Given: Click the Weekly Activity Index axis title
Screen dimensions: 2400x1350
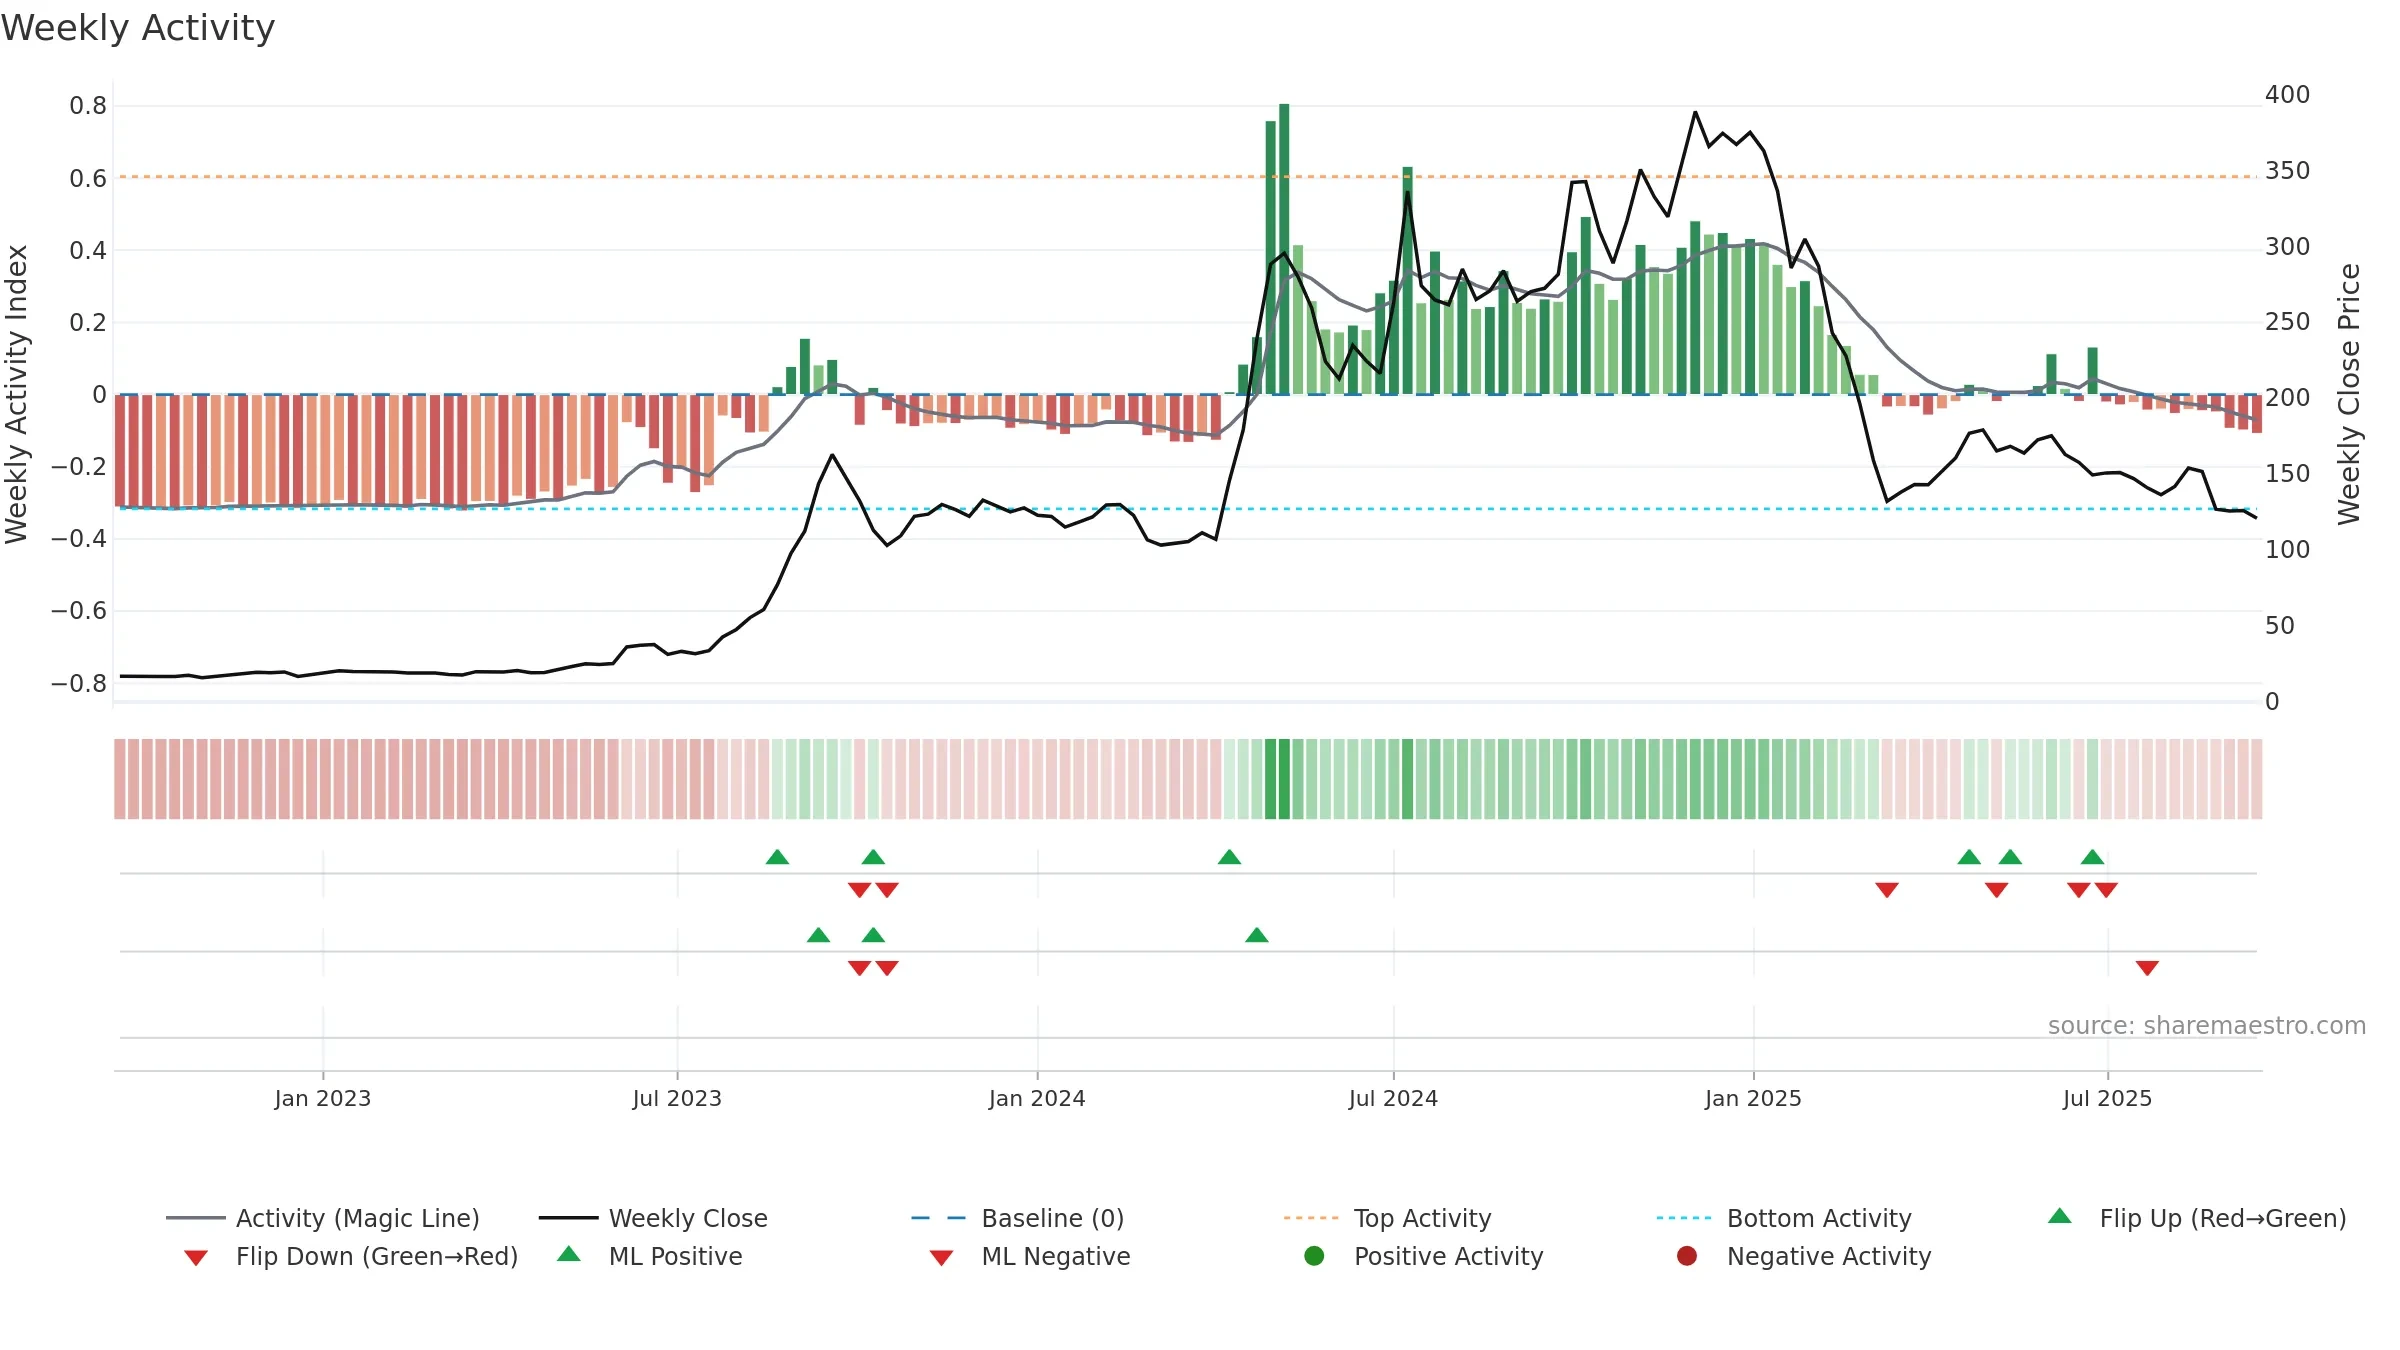Looking at the screenshot, I should coord(17,394).
